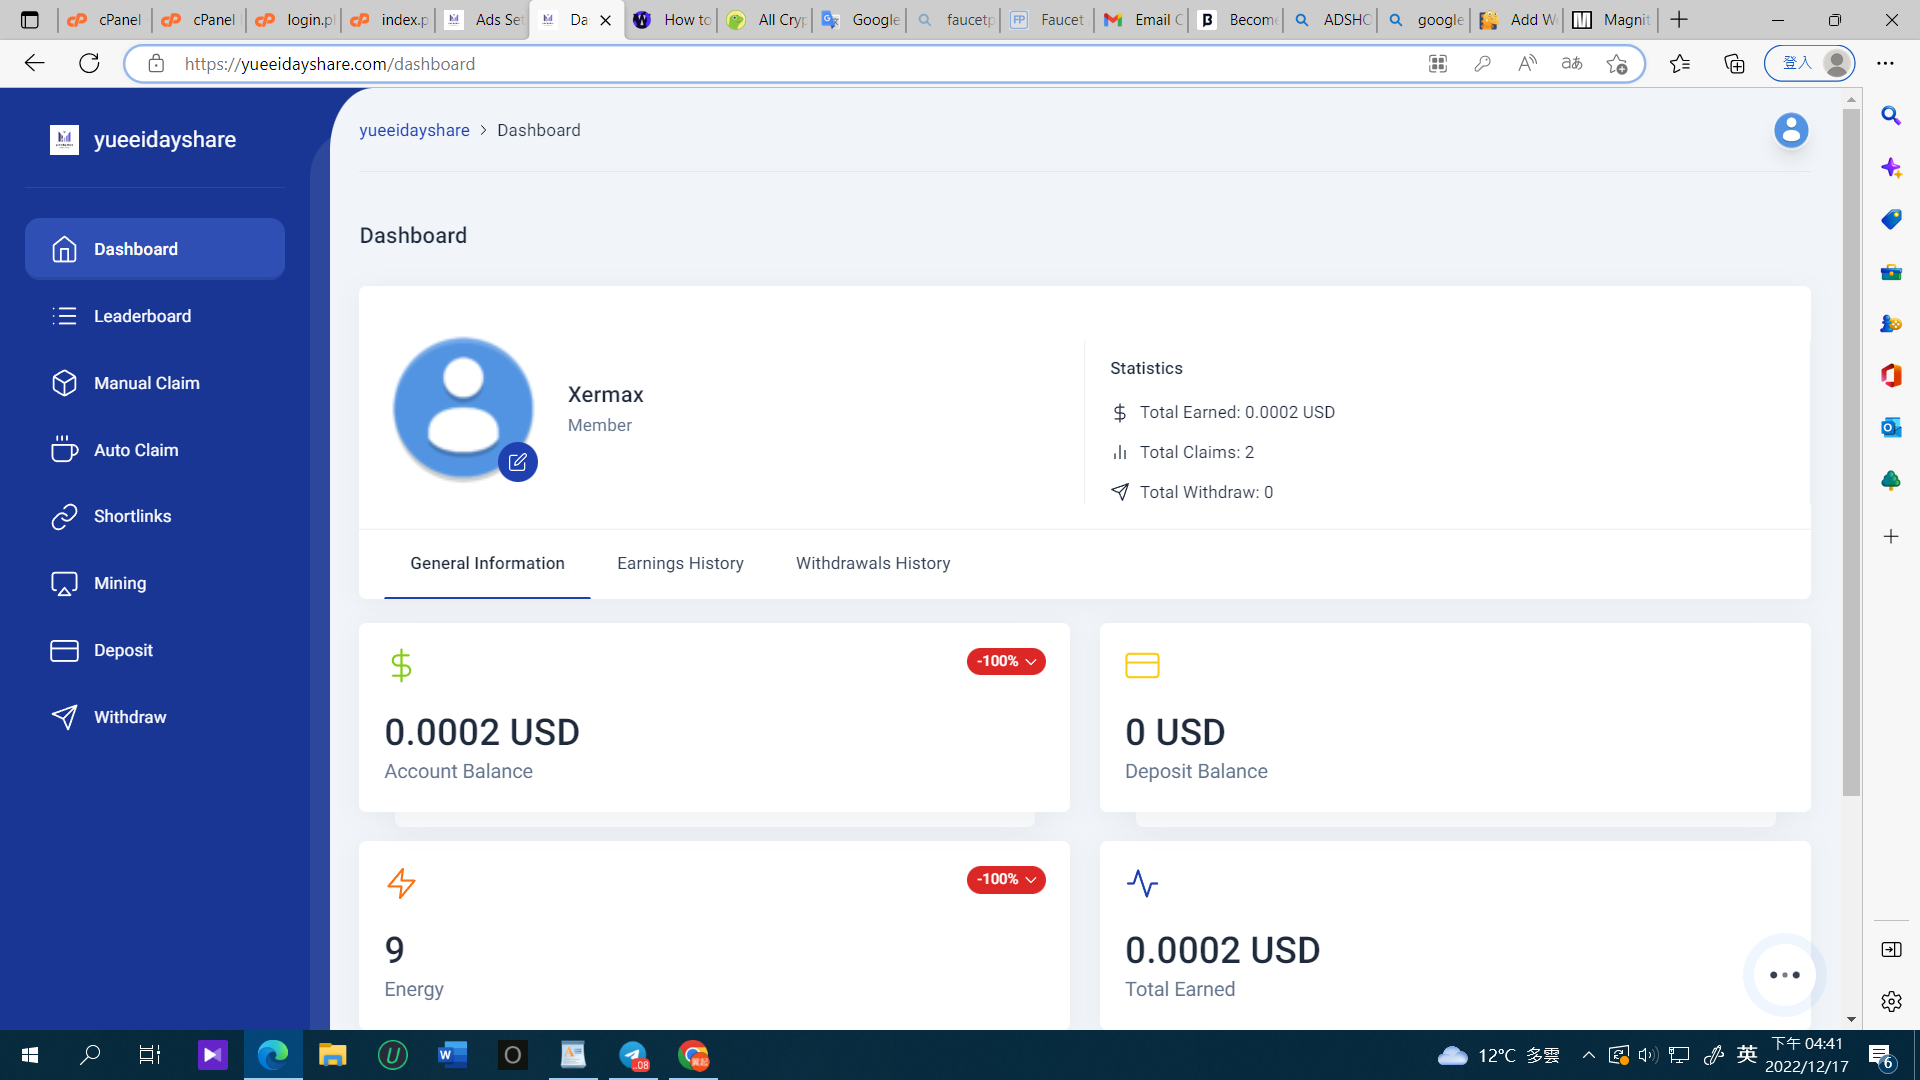Open Edge sidebar Office icon
This screenshot has width=1920, height=1080.
(1891, 376)
